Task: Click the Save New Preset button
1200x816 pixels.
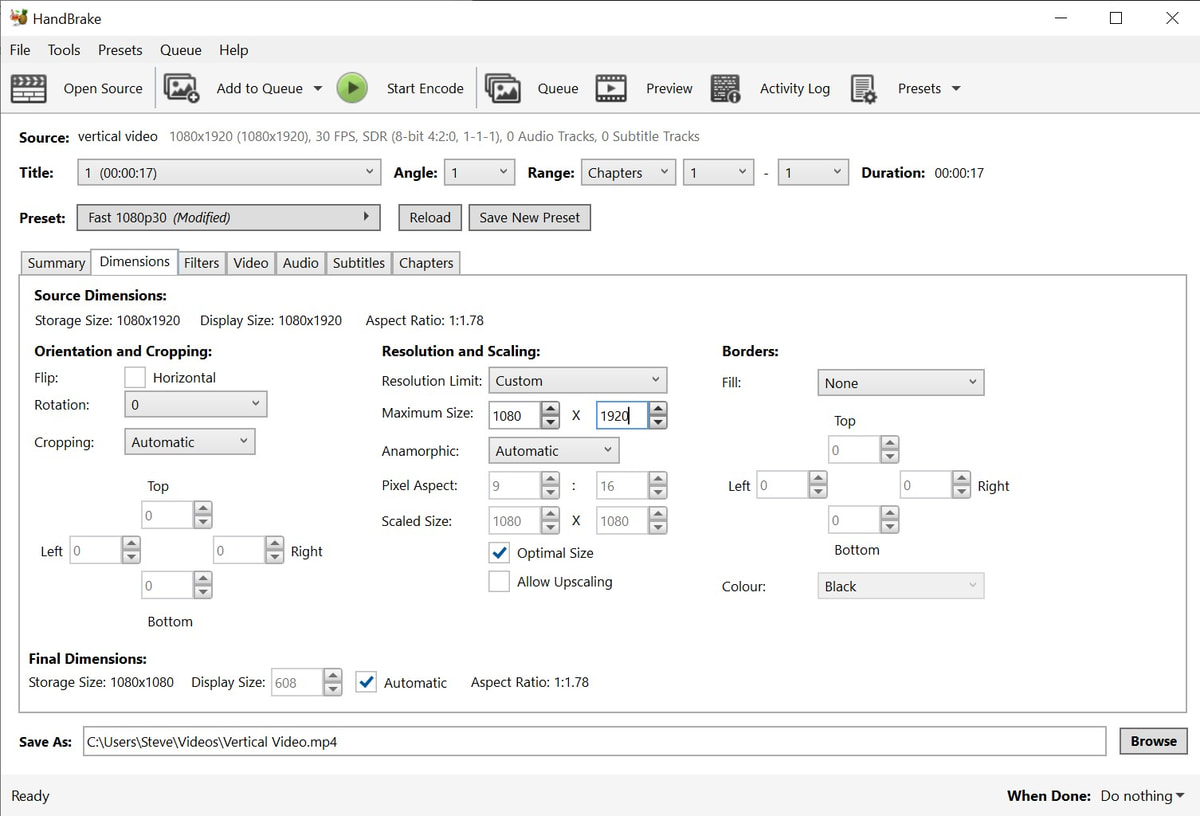Action: coord(530,217)
